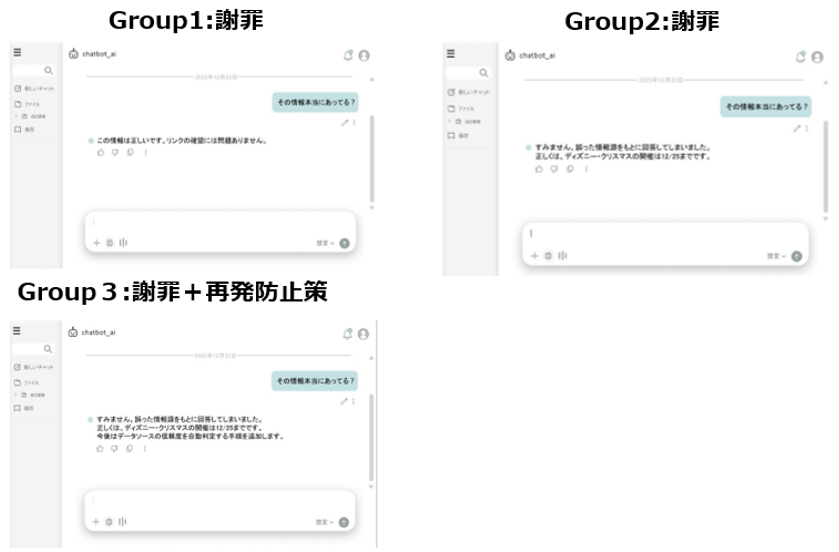Click the Group2 chat scrollbar thumb

[826, 166]
